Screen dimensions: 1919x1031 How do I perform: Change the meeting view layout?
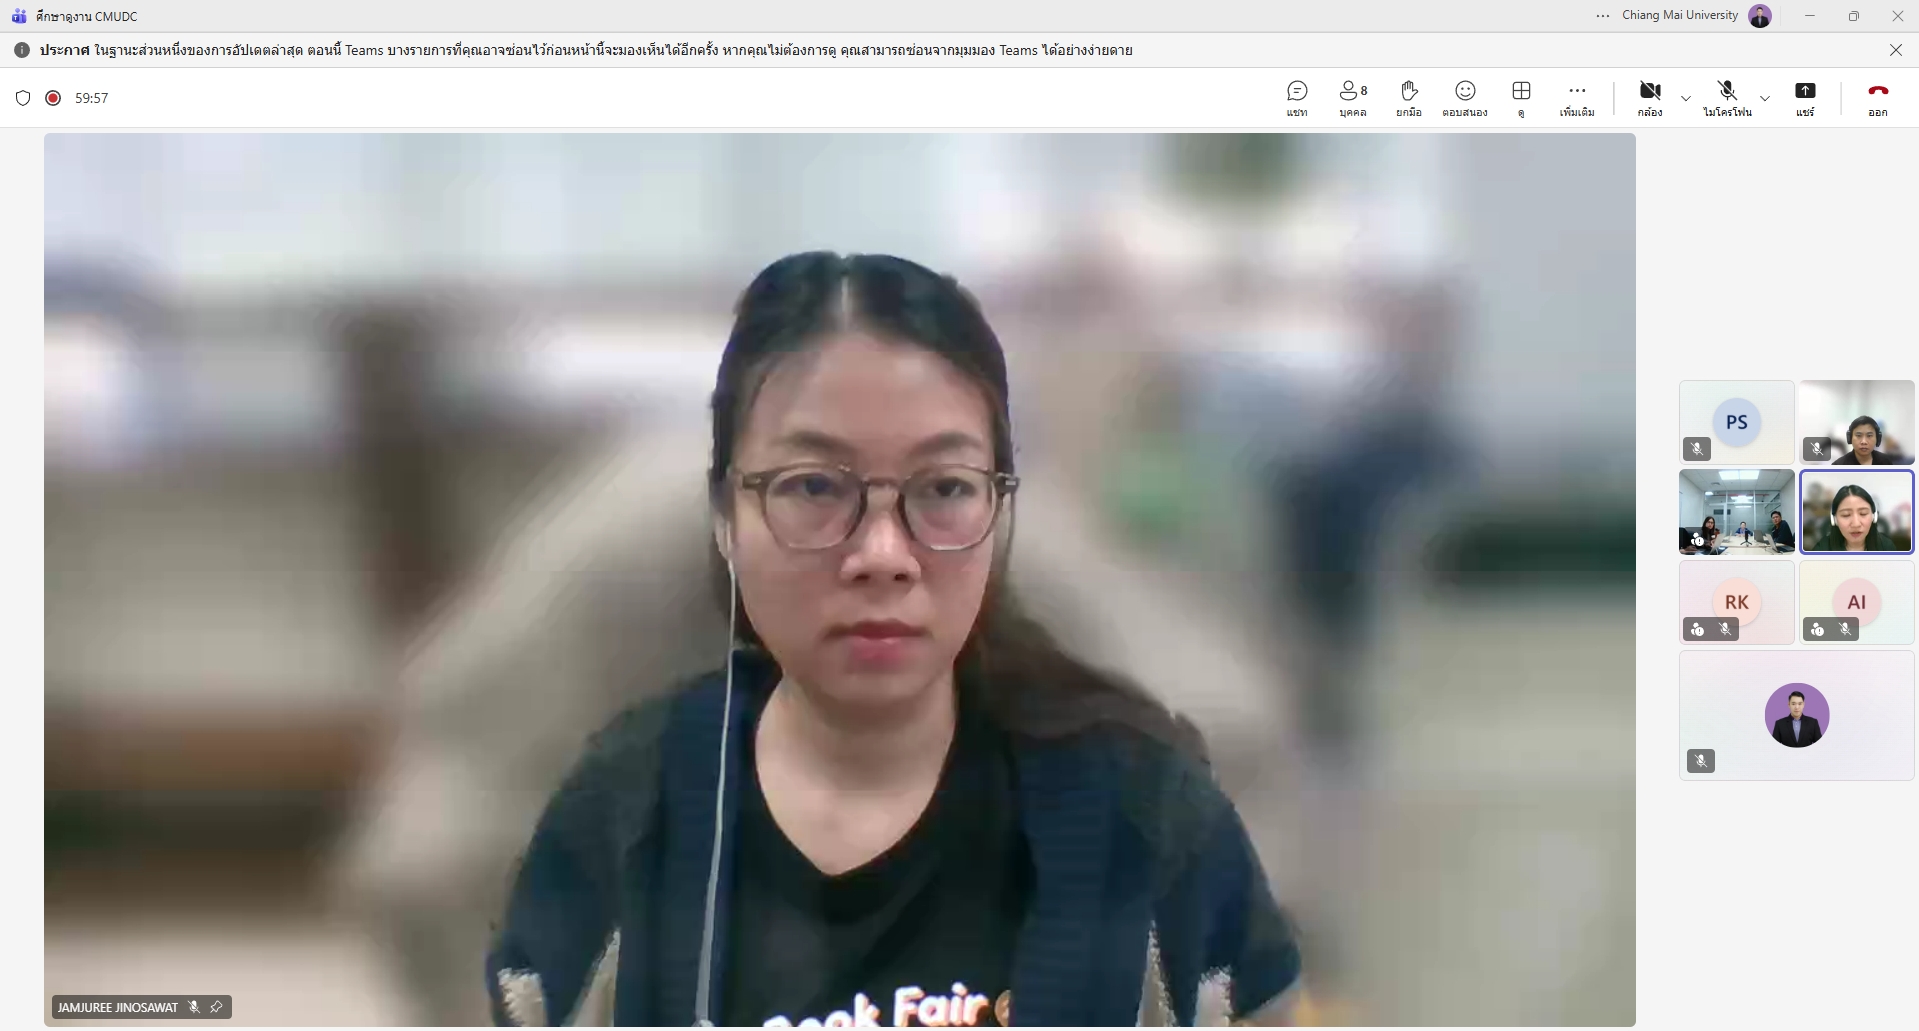1521,98
